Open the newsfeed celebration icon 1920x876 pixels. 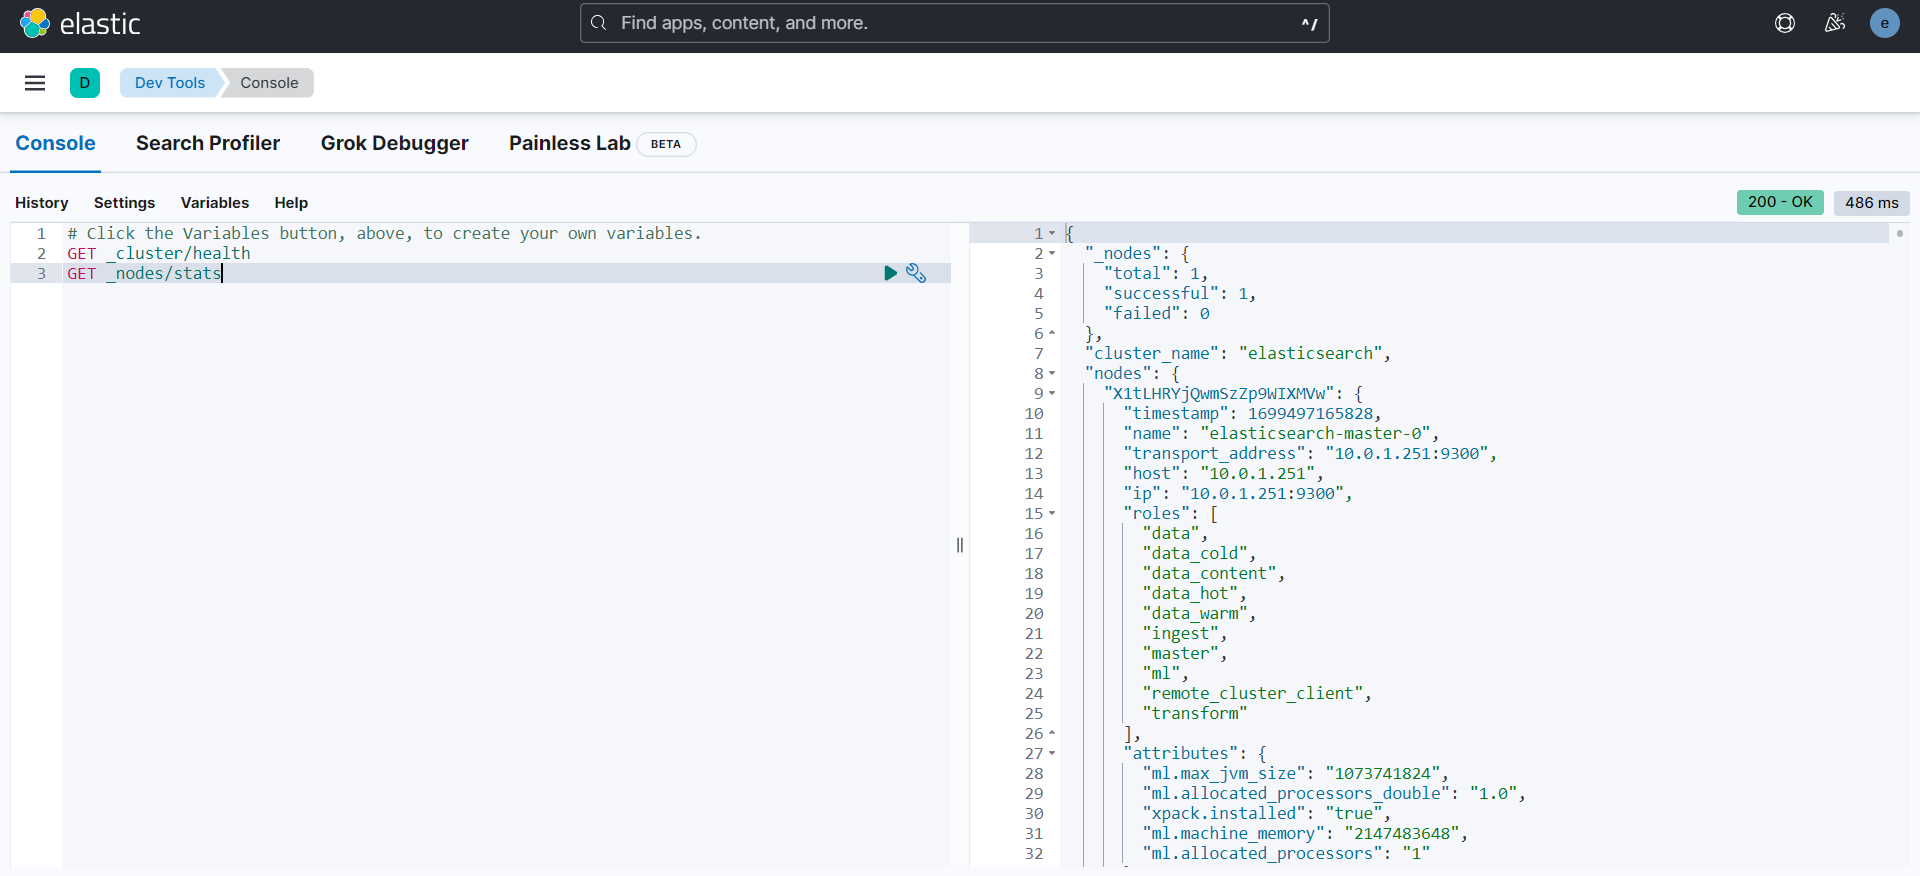click(x=1835, y=23)
